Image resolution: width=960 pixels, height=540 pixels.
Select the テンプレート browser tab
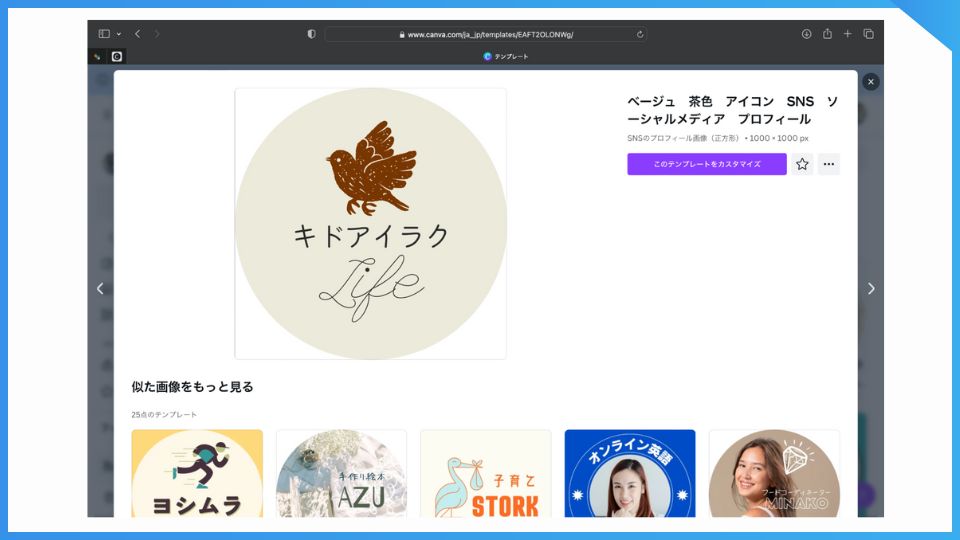(x=506, y=57)
